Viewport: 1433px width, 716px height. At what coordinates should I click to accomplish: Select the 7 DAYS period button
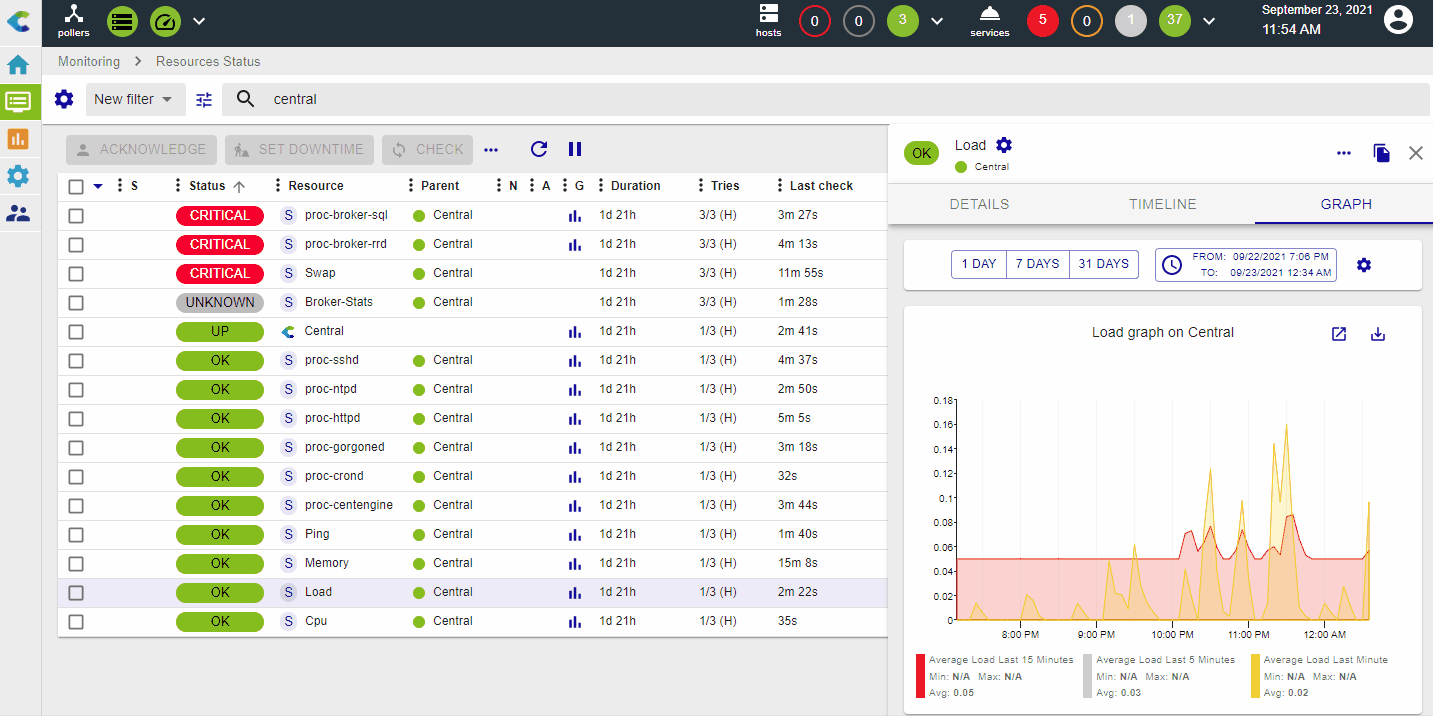(1037, 264)
